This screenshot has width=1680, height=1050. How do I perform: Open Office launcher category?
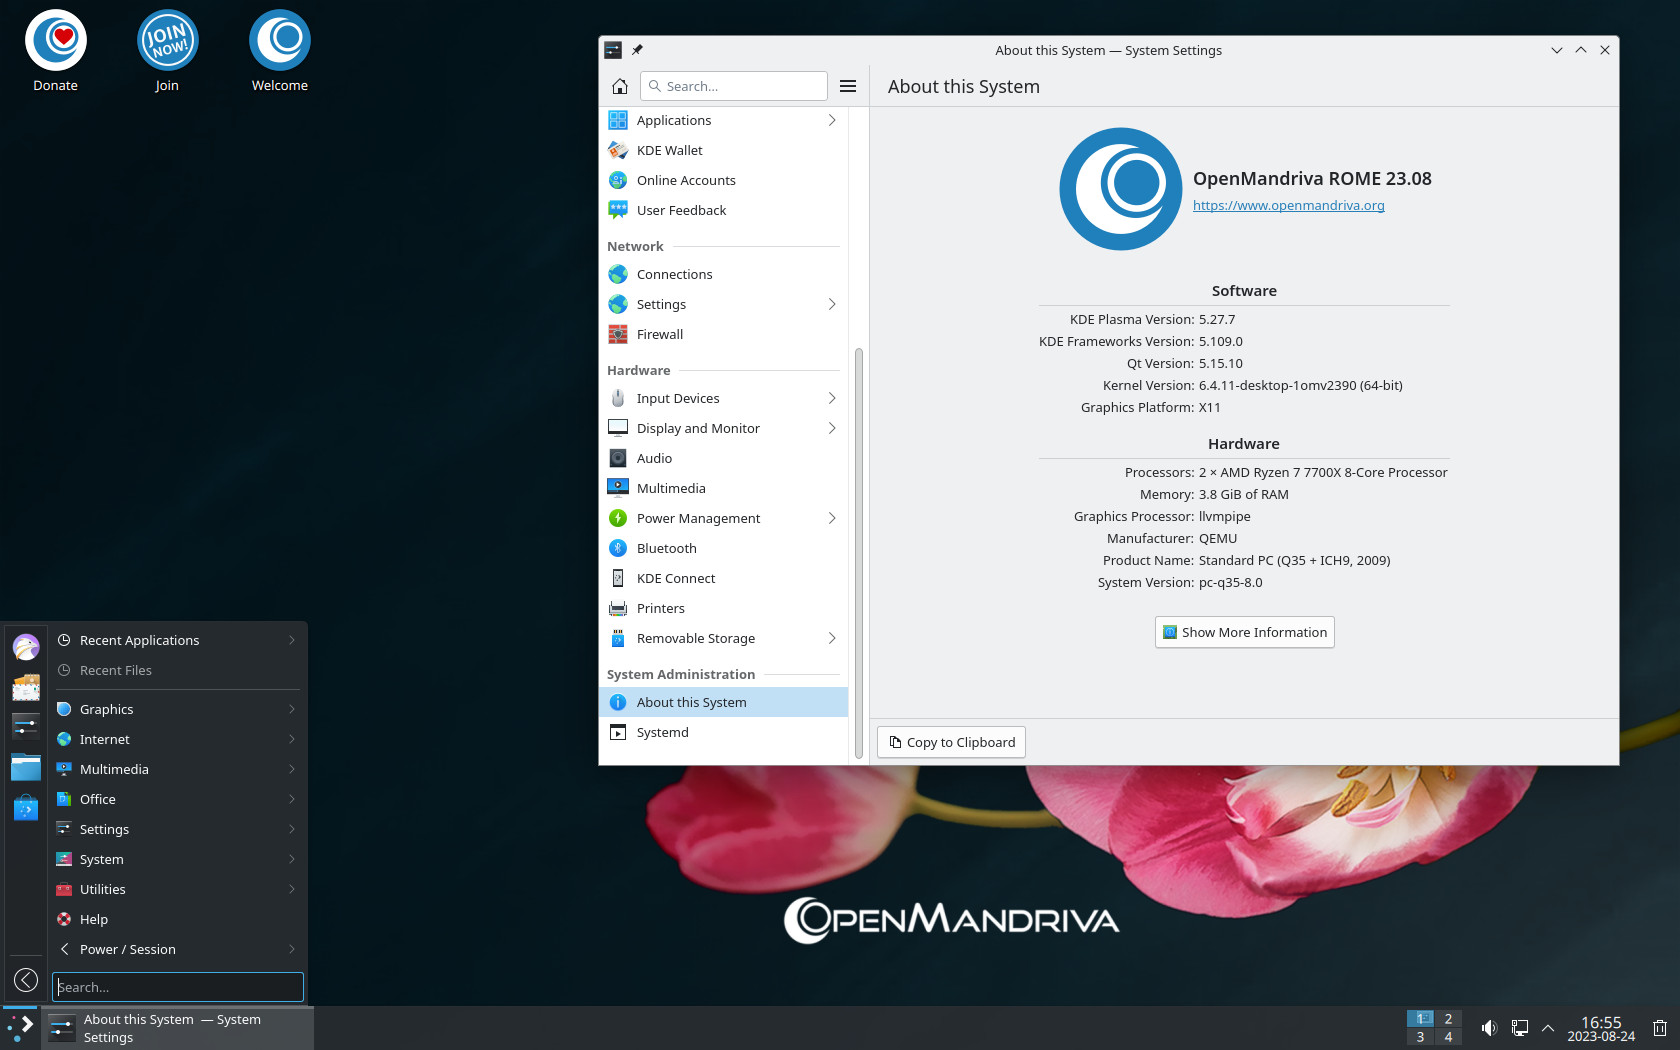tap(177, 799)
